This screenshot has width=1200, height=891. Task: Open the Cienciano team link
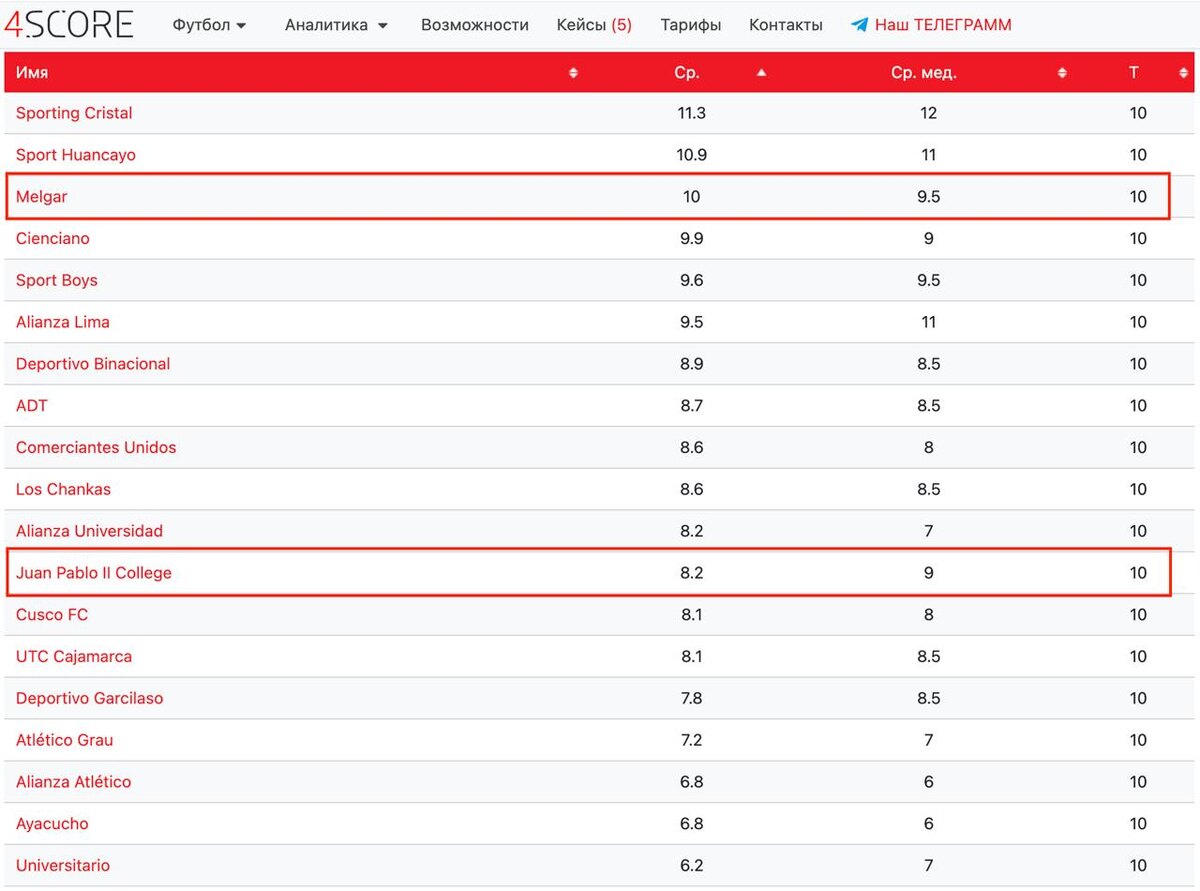(x=53, y=238)
